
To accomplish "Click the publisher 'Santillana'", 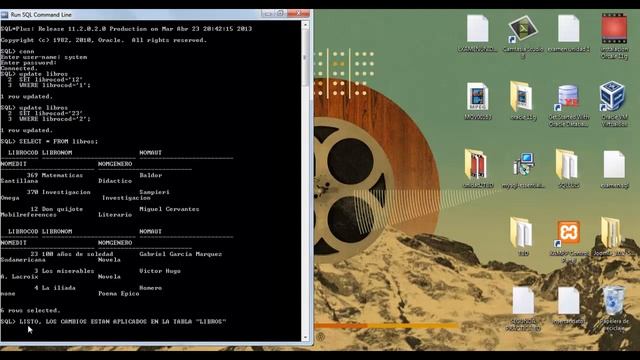I will [19, 181].
